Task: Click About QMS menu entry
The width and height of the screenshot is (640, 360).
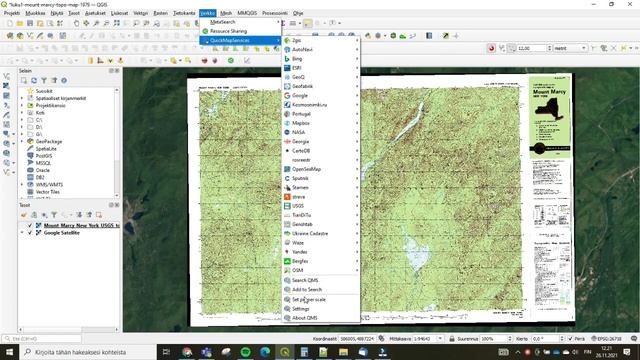Action: pyautogui.click(x=321, y=318)
